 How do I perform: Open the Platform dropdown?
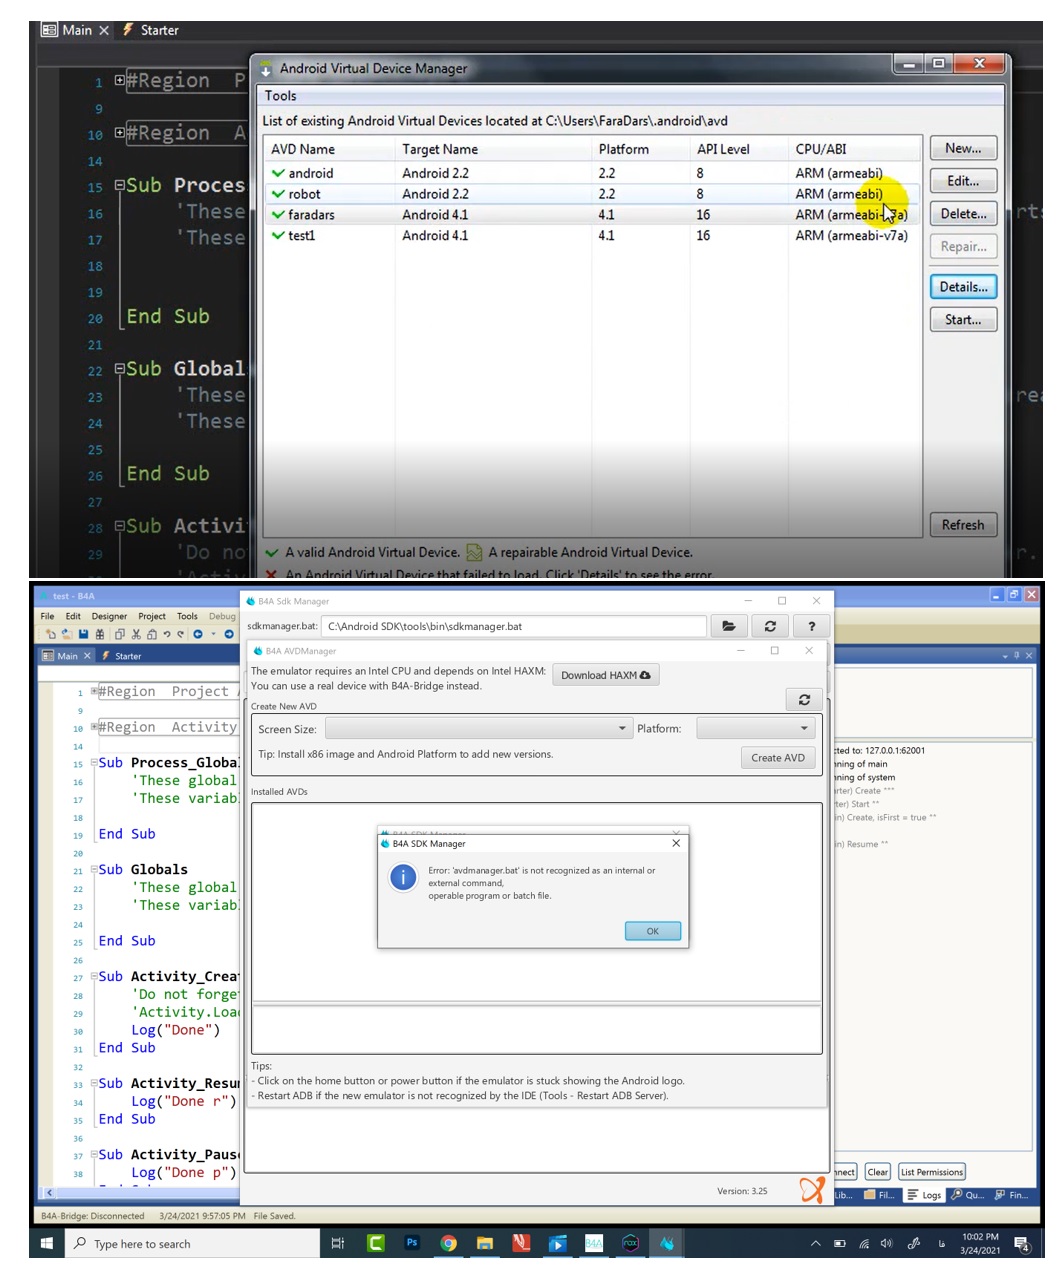coord(755,729)
